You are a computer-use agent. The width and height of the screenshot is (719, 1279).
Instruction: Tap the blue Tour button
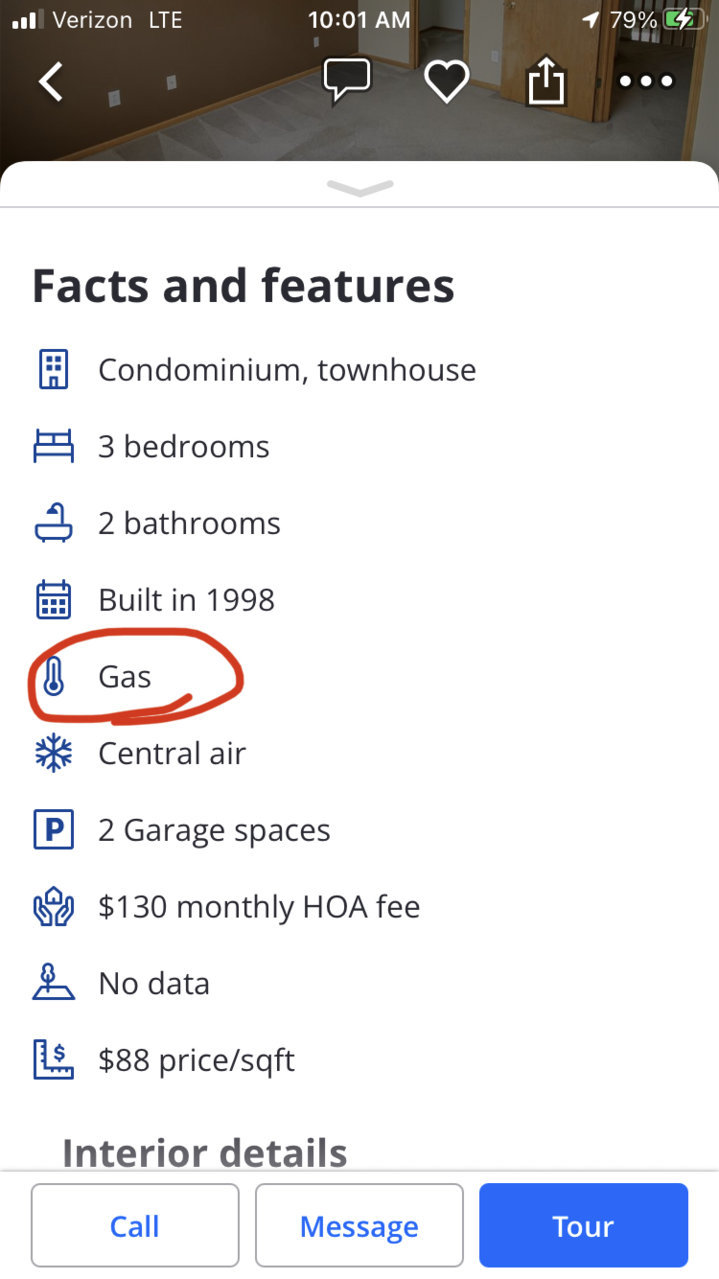(583, 1226)
